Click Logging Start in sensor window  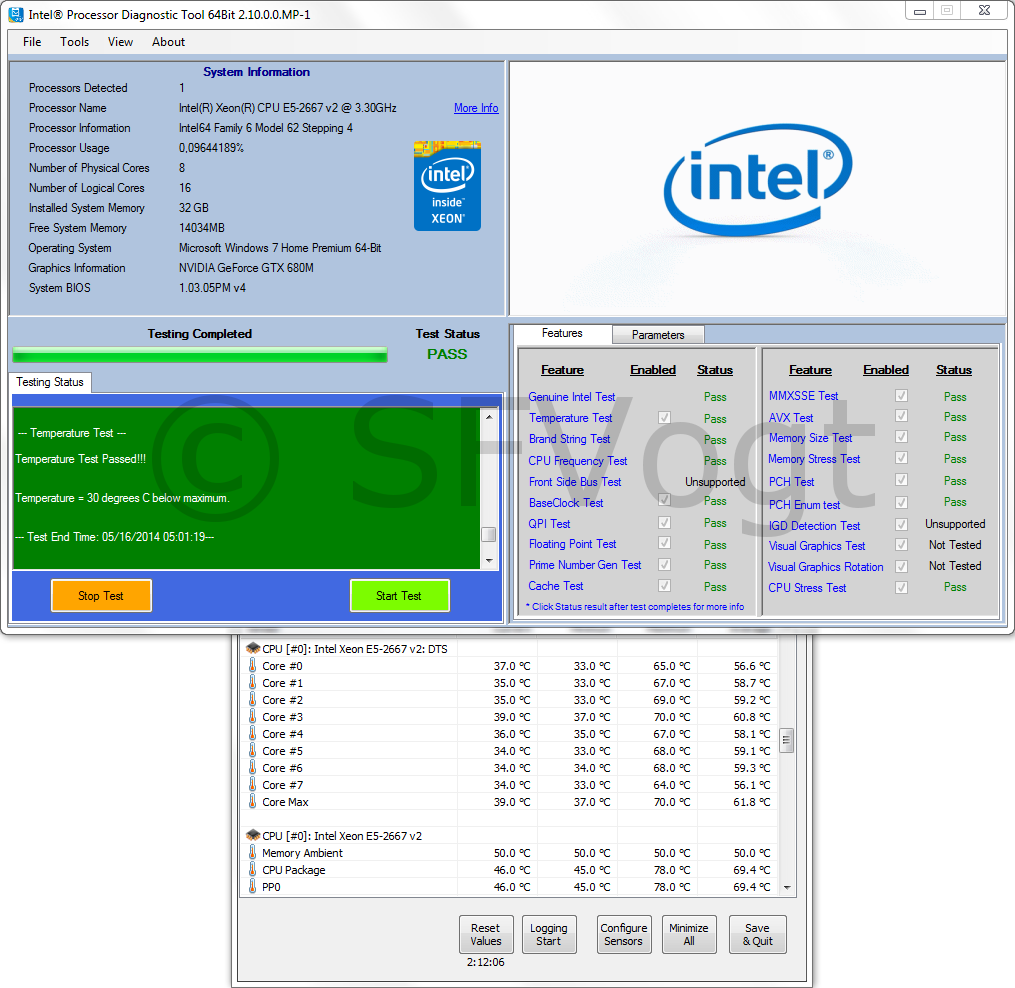point(549,934)
